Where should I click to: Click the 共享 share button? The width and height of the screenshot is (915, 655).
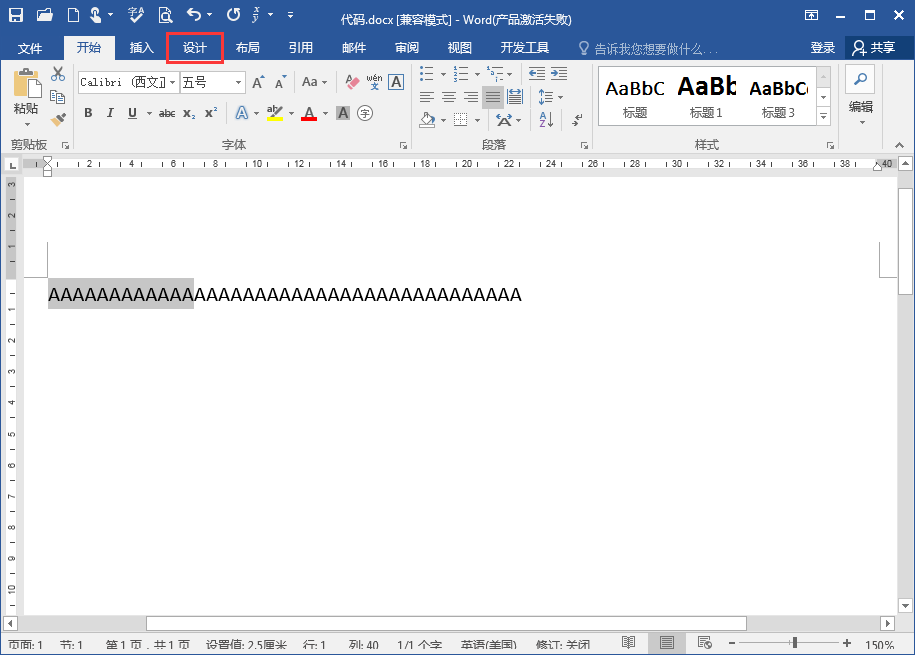click(873, 48)
